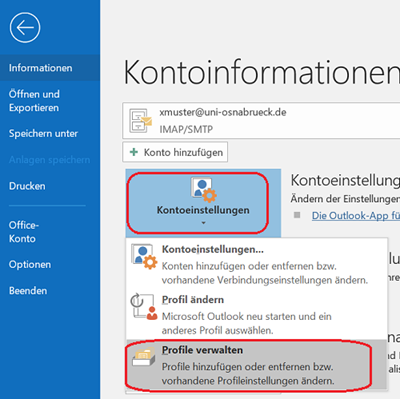Go back using the circled arrow
The image size is (400, 399).
(x=25, y=28)
